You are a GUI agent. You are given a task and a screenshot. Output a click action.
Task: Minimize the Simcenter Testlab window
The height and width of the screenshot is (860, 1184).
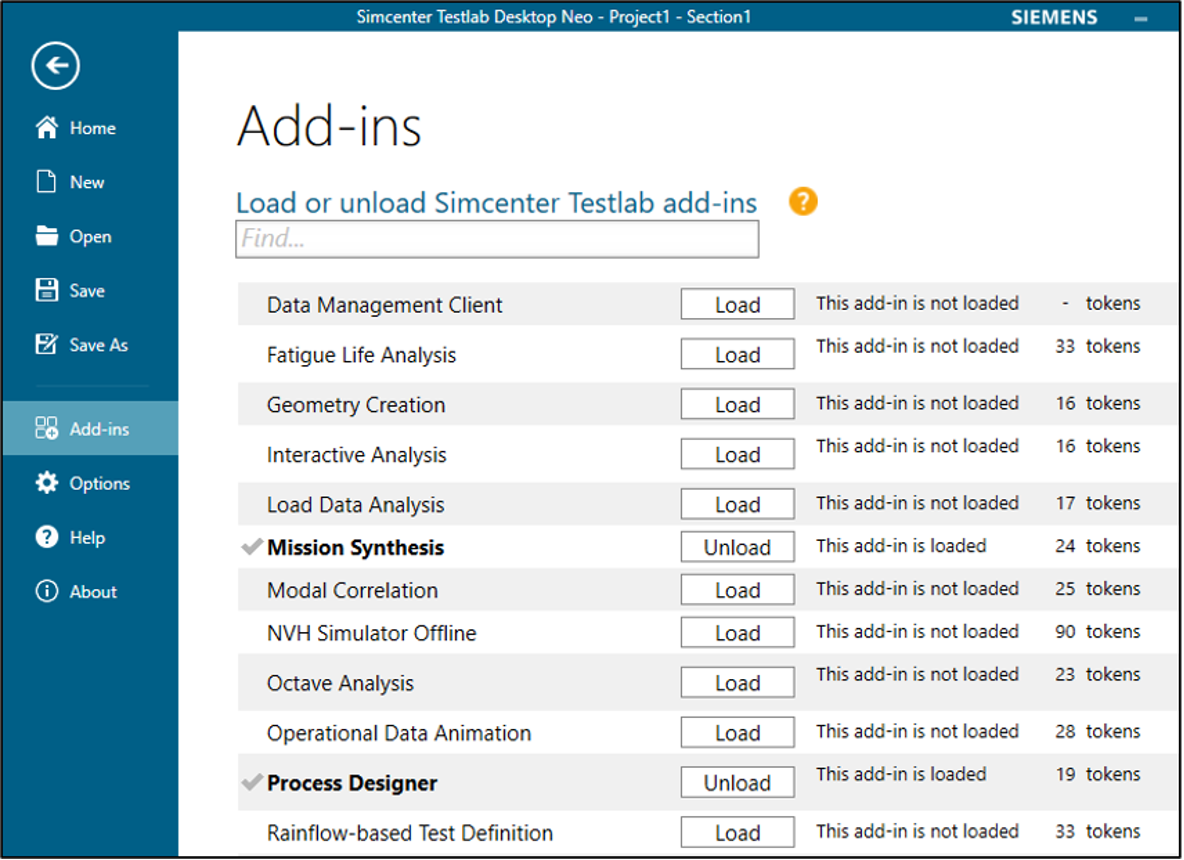click(x=1140, y=18)
